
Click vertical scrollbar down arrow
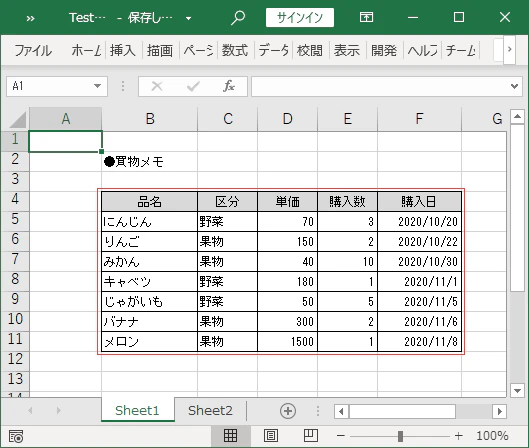517,391
